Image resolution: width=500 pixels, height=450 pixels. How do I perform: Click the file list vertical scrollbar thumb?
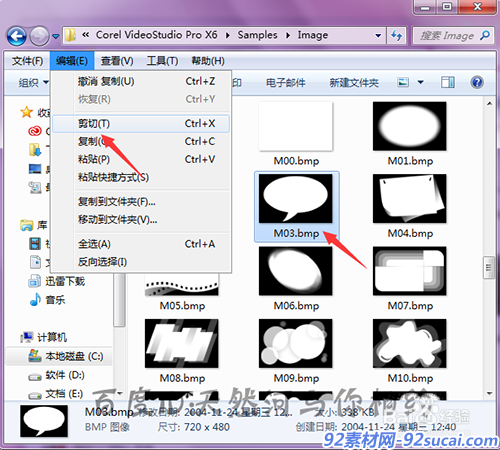489,267
